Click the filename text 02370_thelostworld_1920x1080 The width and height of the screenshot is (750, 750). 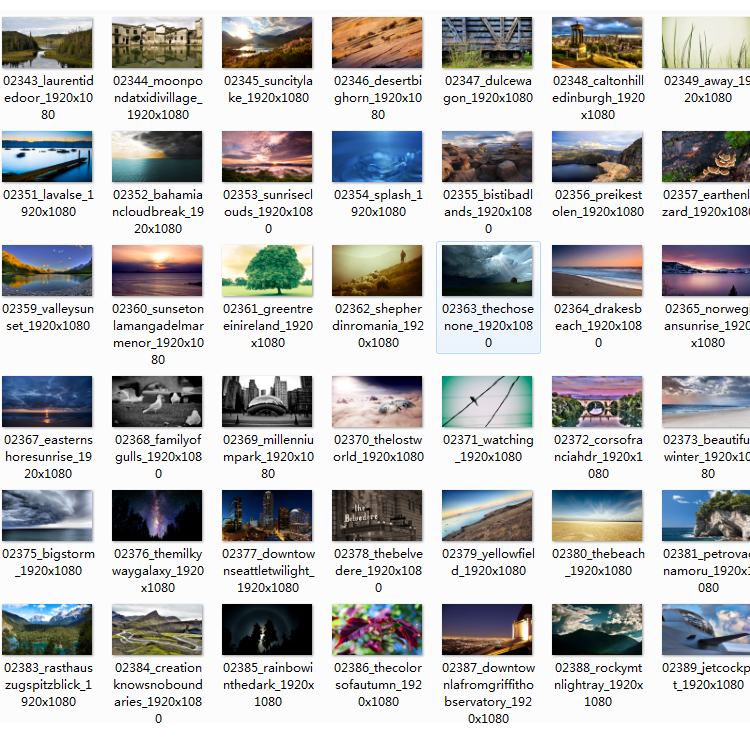click(x=378, y=448)
